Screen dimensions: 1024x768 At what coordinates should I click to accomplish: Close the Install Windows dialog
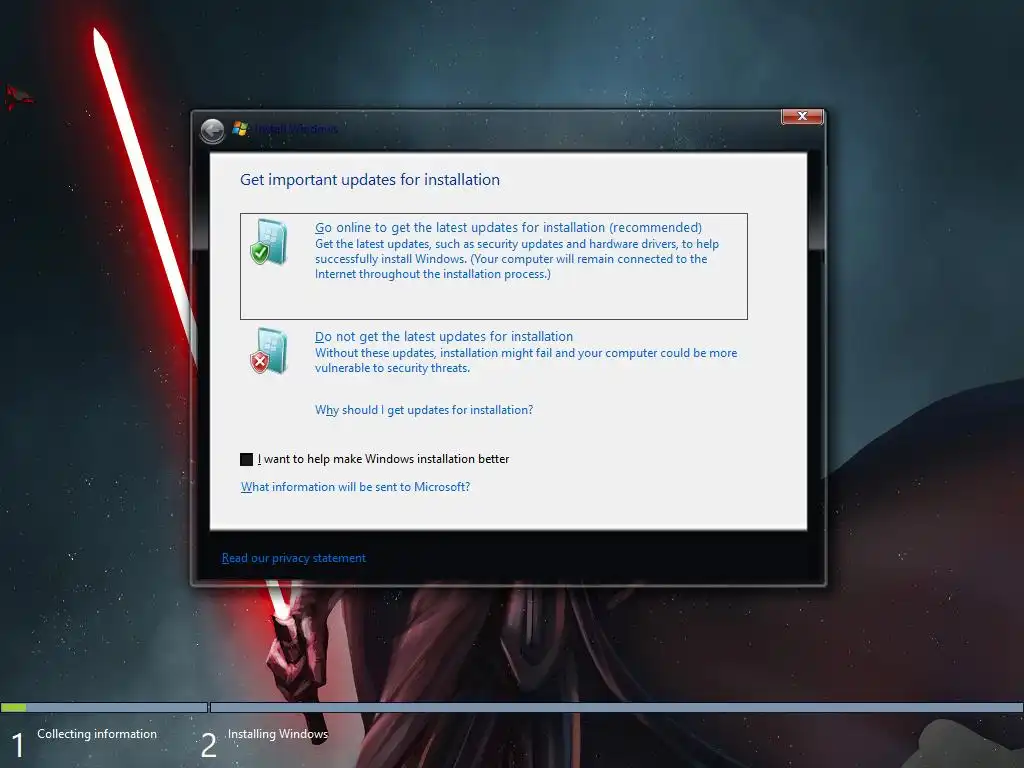click(802, 116)
